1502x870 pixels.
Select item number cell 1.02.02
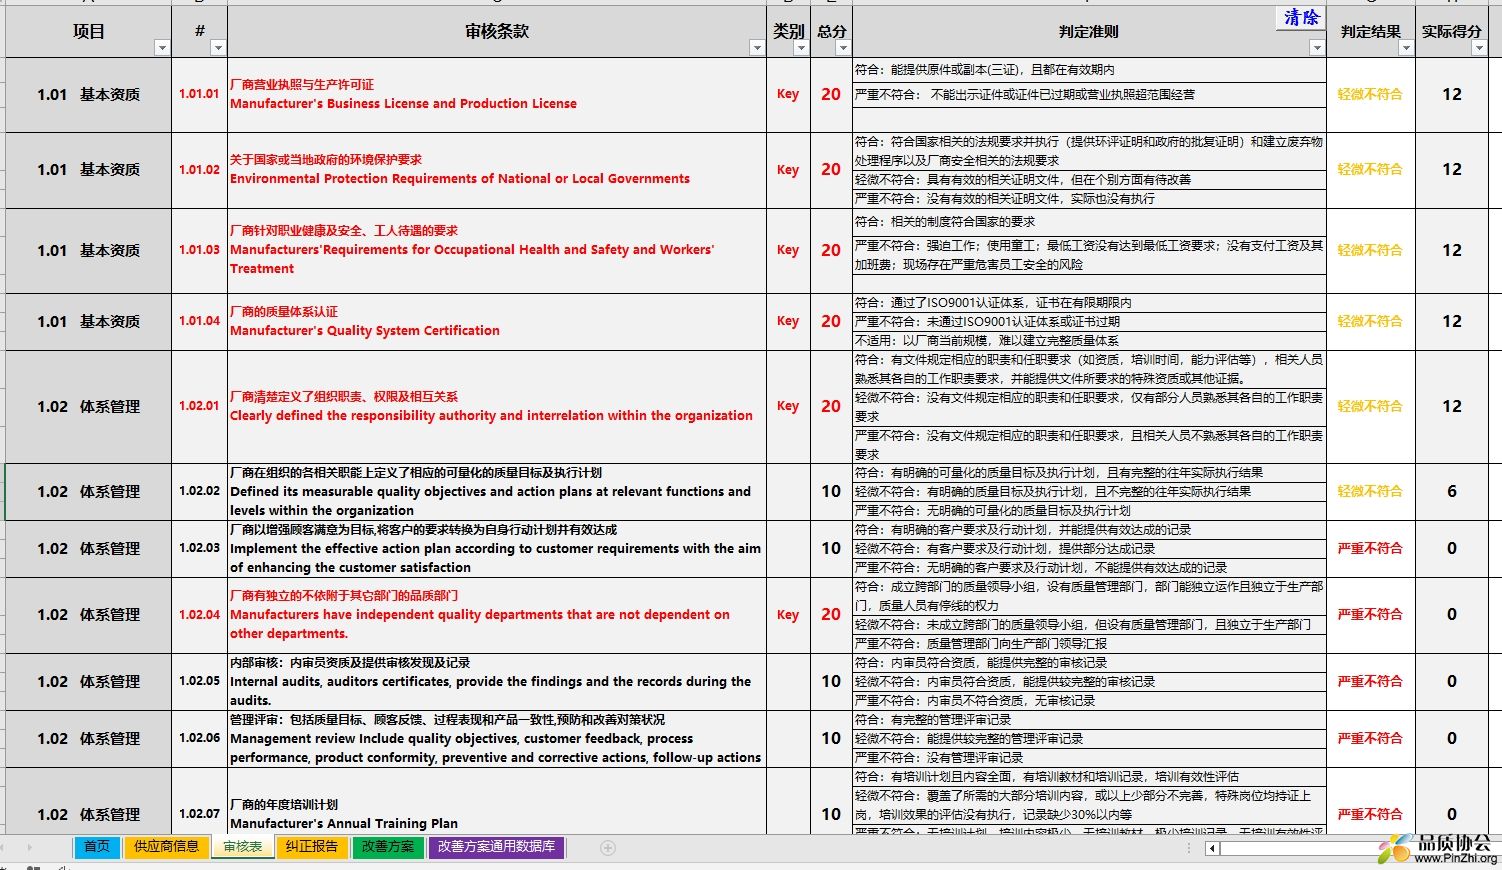[x=199, y=491]
